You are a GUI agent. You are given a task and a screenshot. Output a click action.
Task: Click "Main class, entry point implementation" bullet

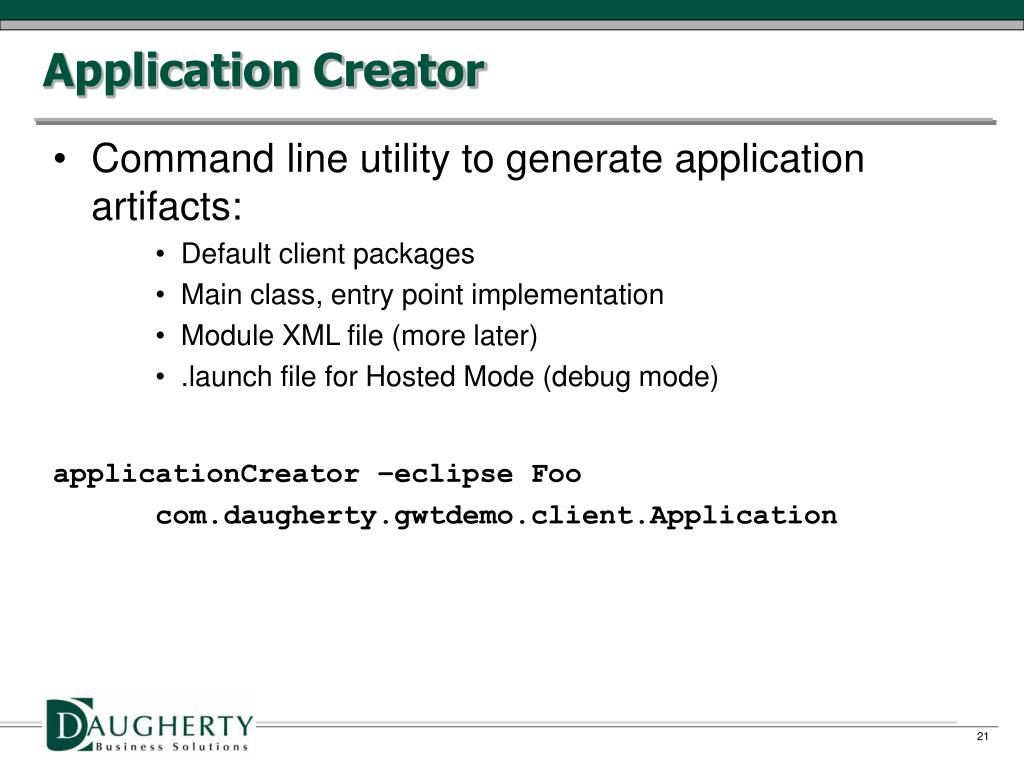422,295
